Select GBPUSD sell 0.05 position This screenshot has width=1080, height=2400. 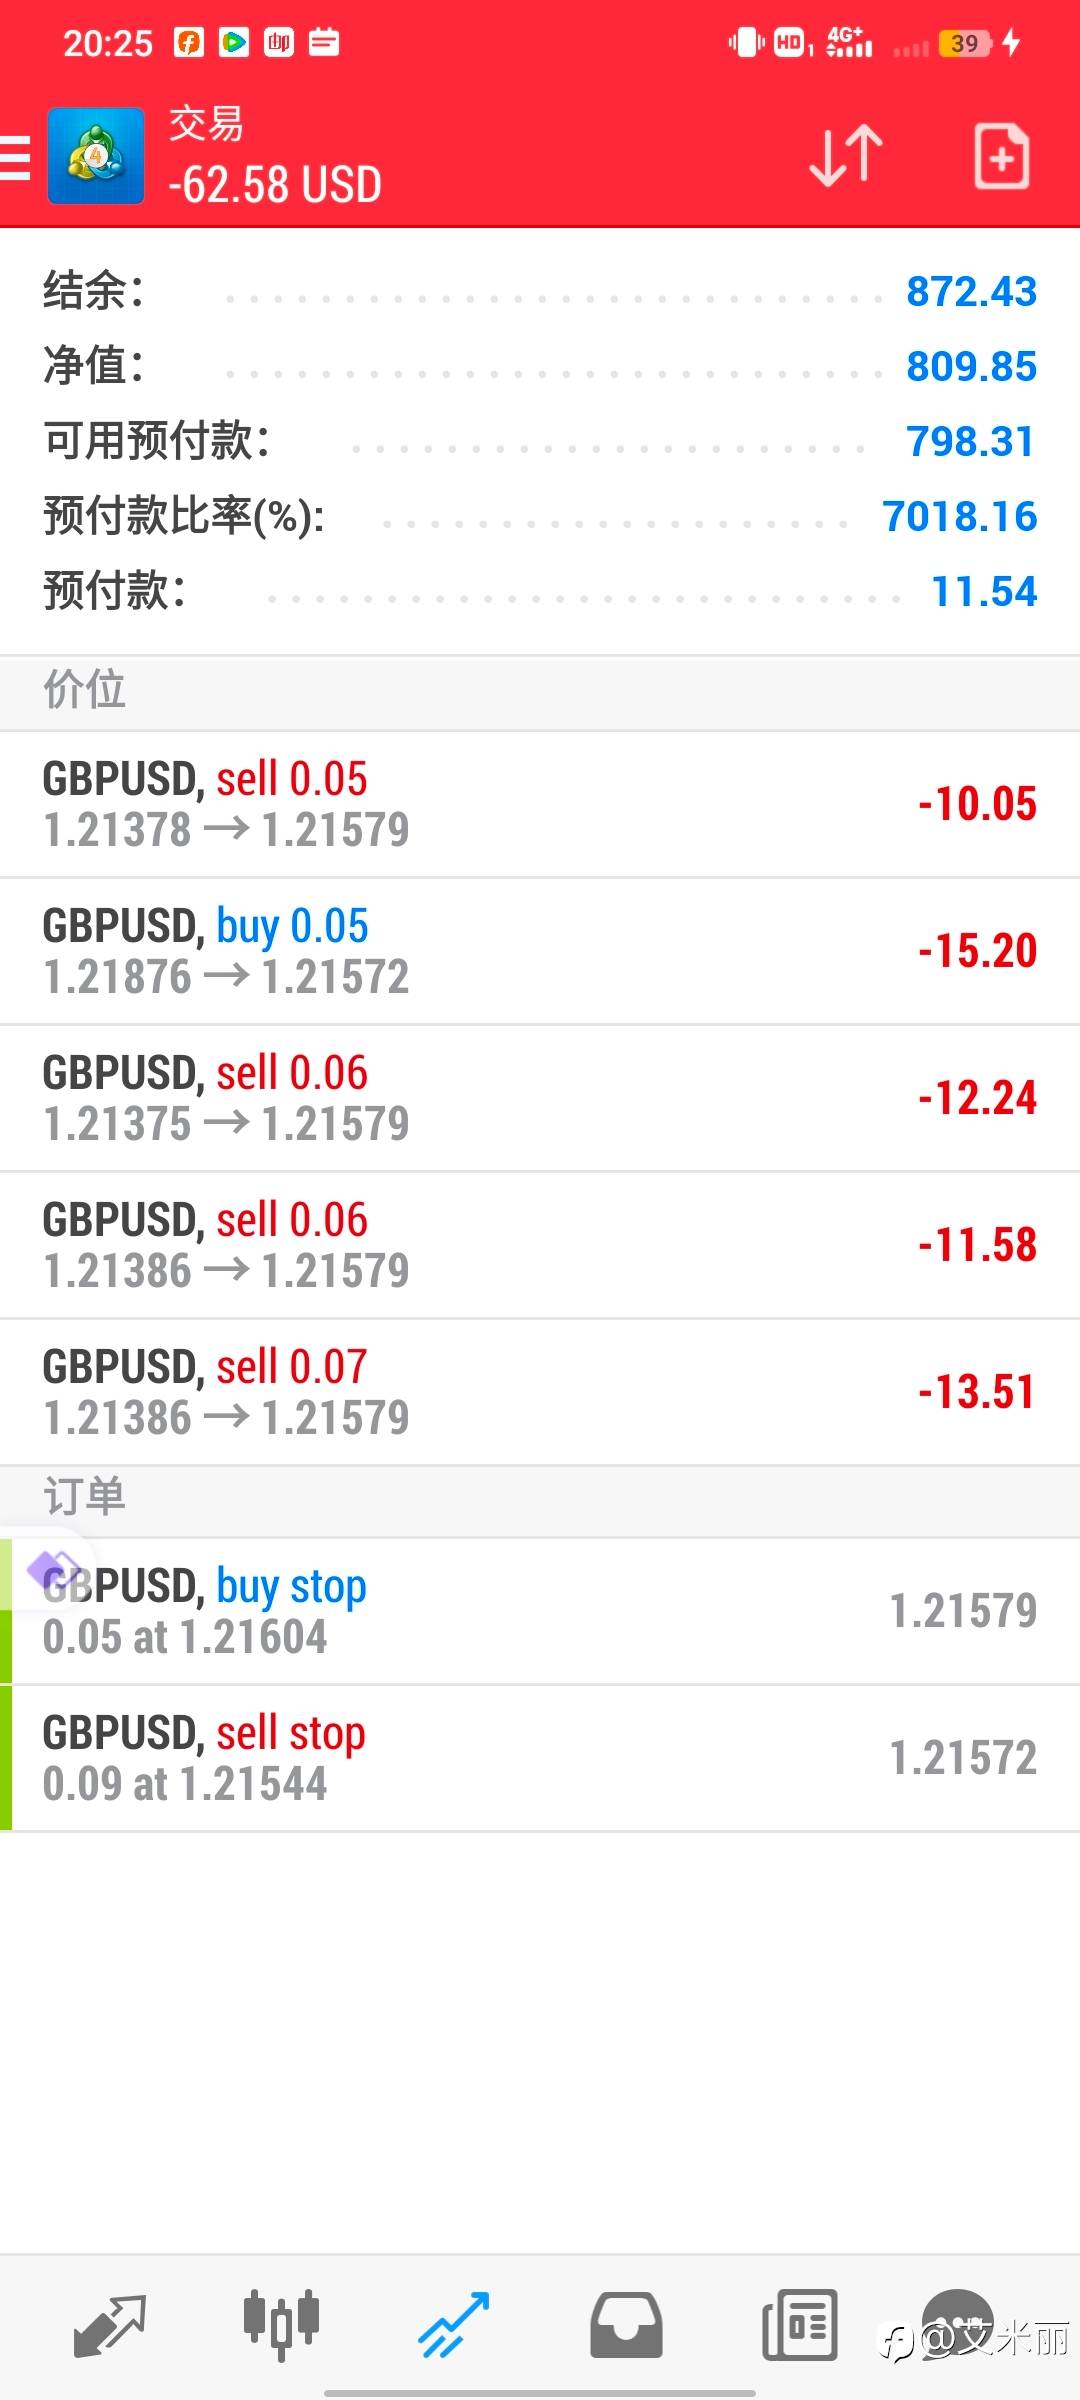click(x=540, y=804)
